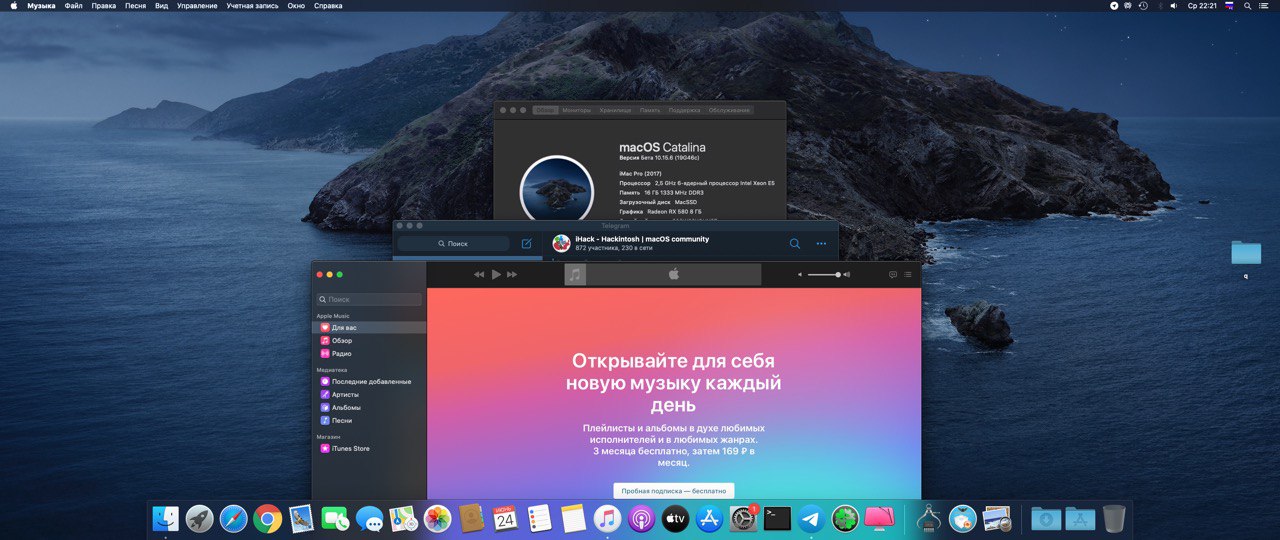Image resolution: width=1280 pixels, height=540 pixels.
Task: Open the lyrics panel in Music
Action: pos(893,274)
